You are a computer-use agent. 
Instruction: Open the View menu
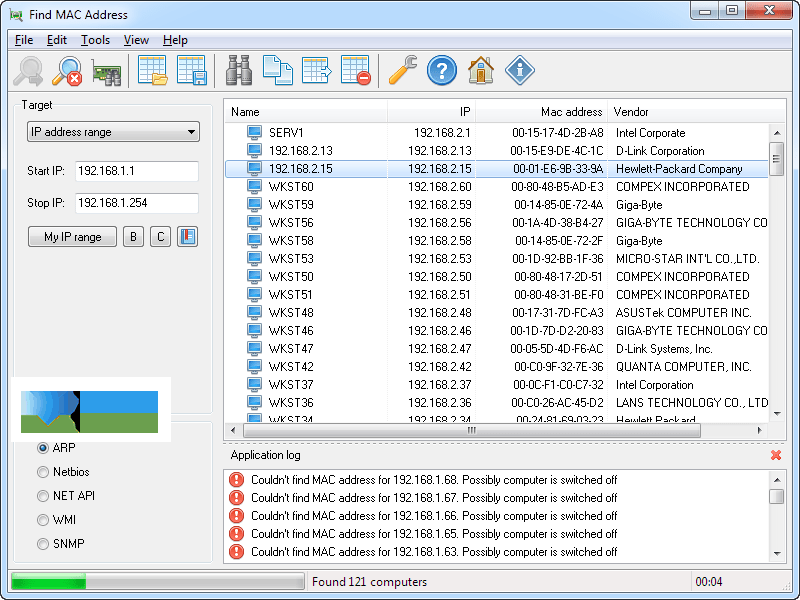coord(136,40)
